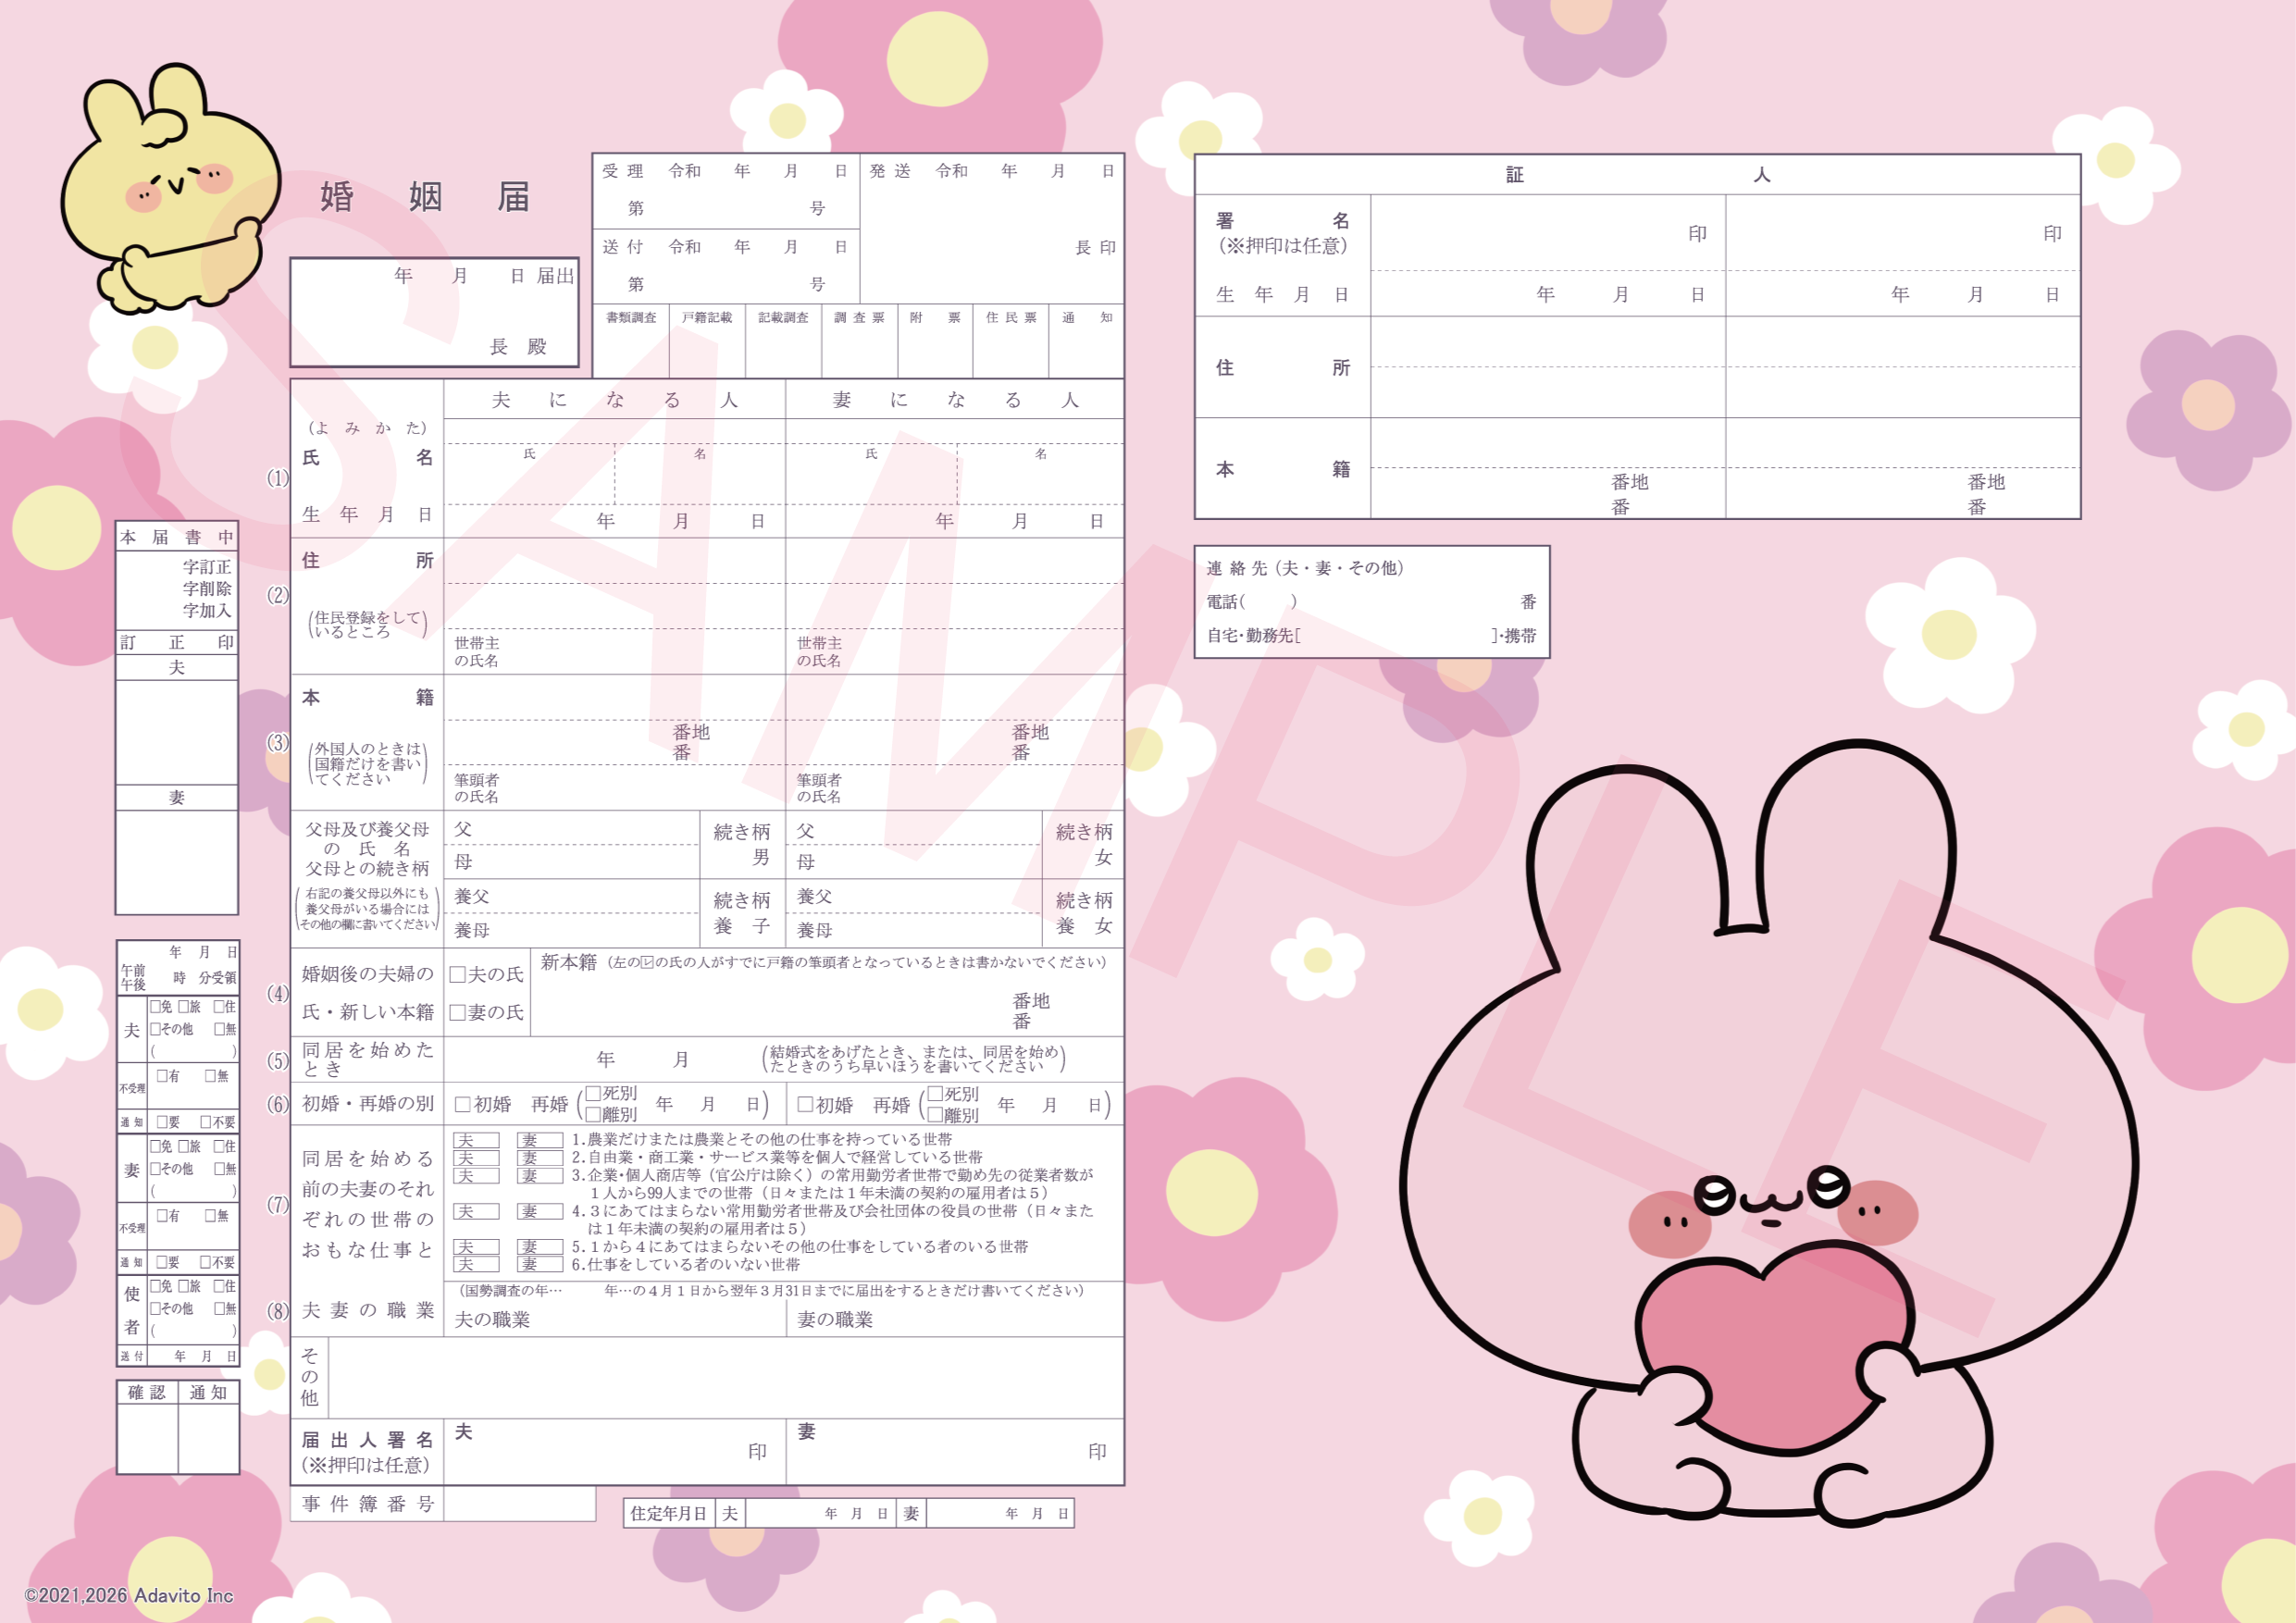Click the 住定年月日 label
This screenshot has height=1623, width=2296.
tap(668, 1513)
